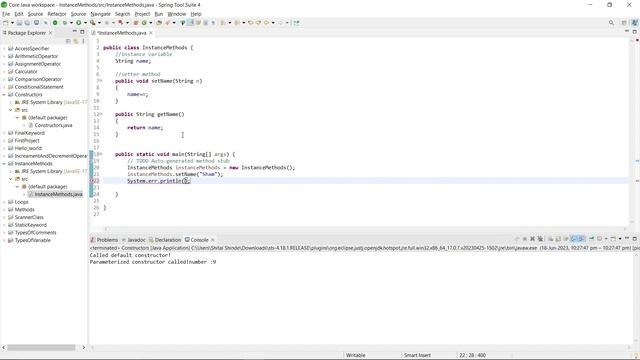Viewport: 640px width, 360px height.
Task: Select the FinalKeyword project
Action: (x=29, y=133)
